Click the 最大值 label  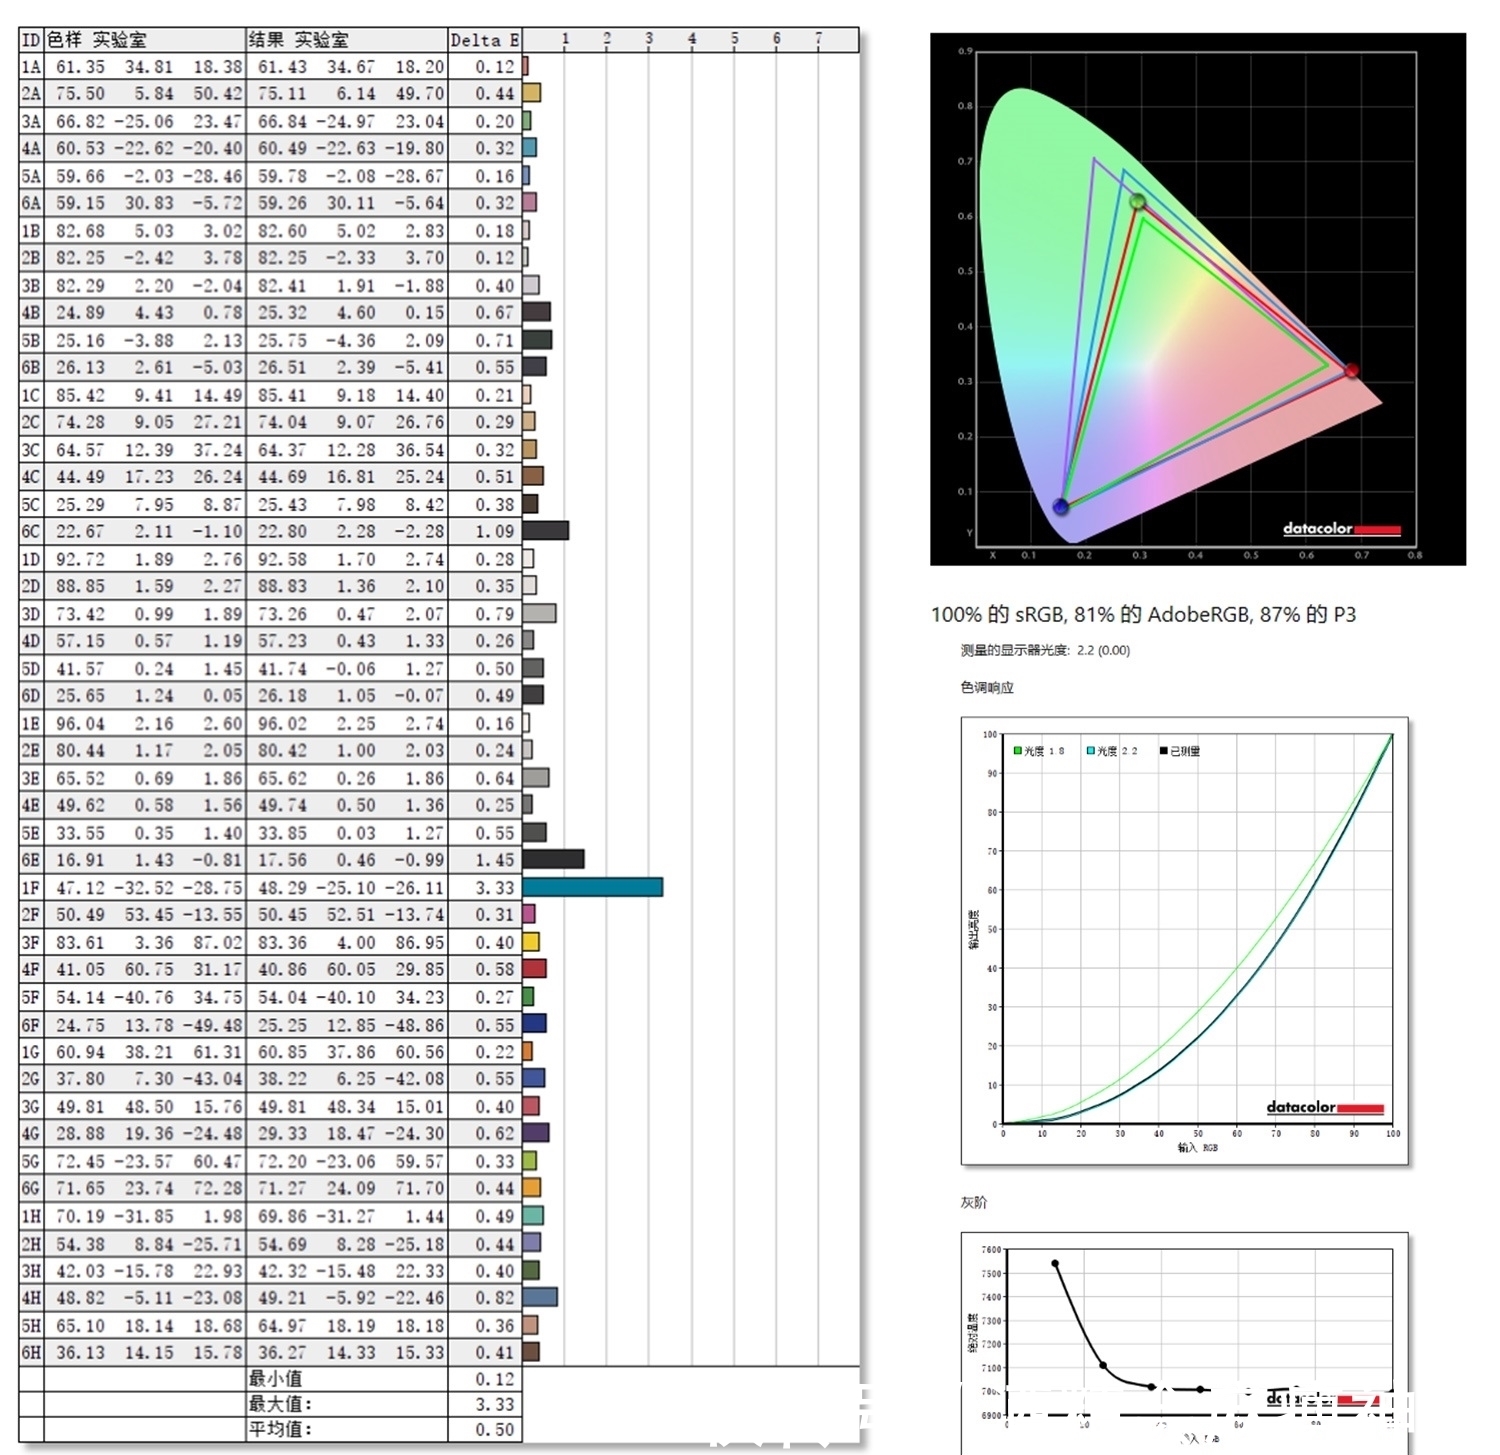[280, 1404]
